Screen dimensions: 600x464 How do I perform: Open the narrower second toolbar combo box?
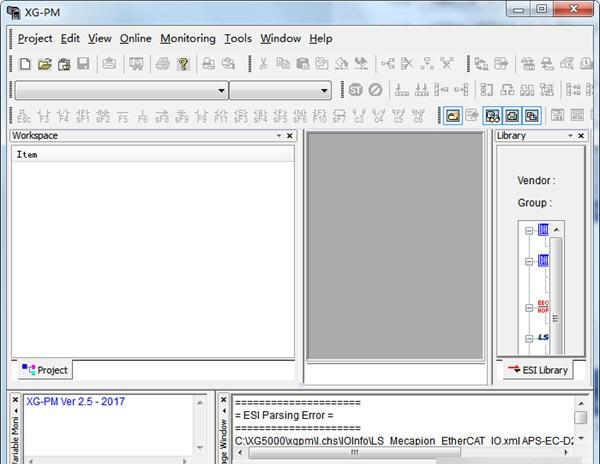pos(280,90)
